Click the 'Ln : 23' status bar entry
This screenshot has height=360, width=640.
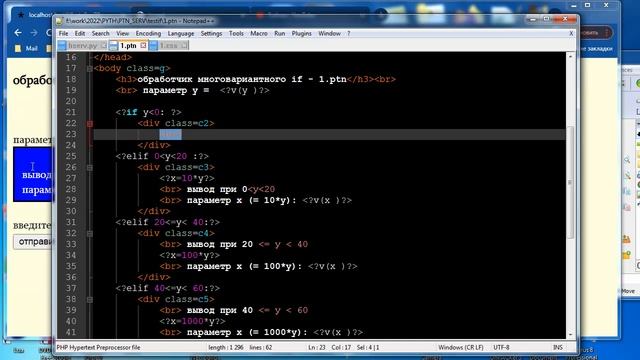[x=317, y=348]
